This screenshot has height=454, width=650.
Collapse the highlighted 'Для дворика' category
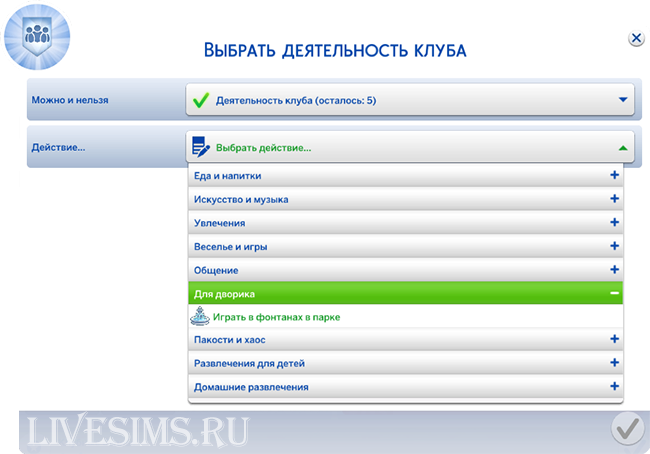(x=405, y=293)
